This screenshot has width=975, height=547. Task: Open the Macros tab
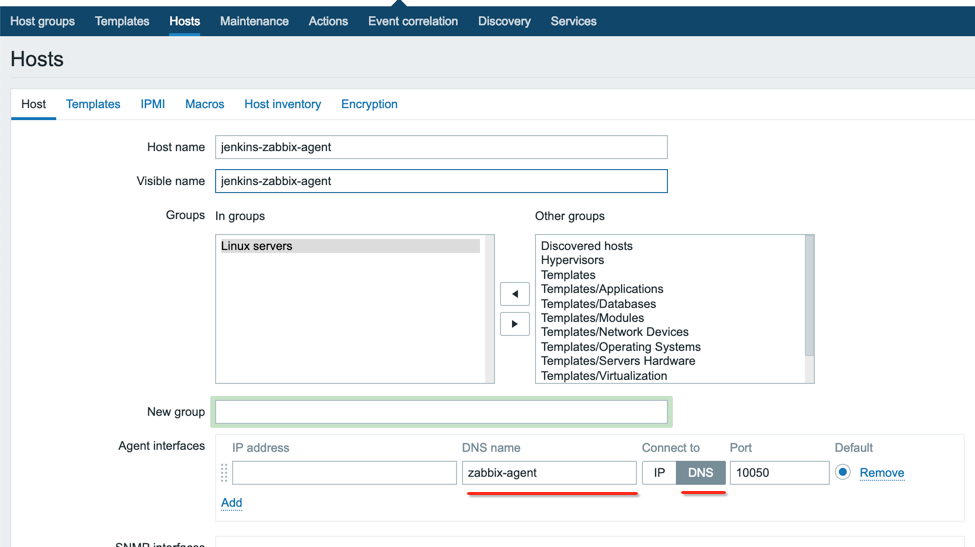[x=204, y=104]
